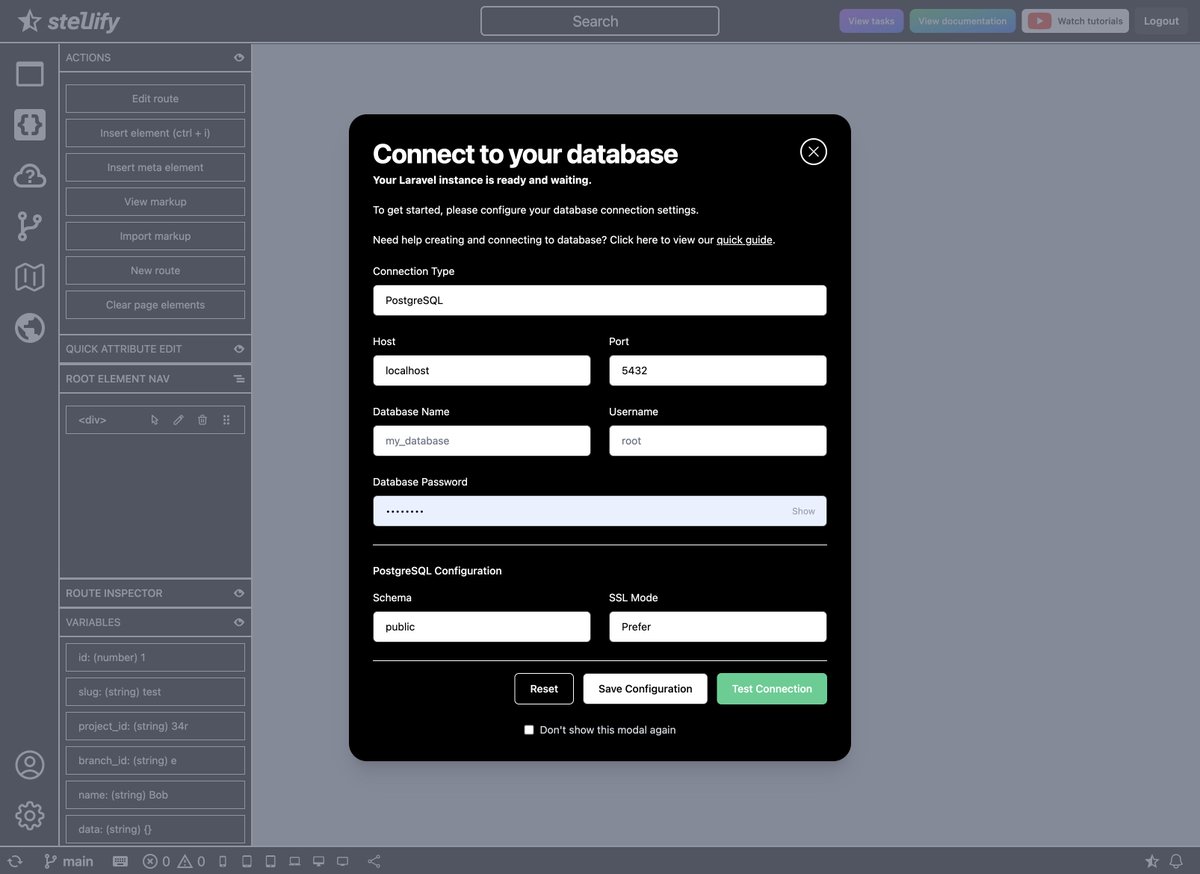Check Don't show this modal again
Screen dimensions: 1200x874
tap(529, 730)
